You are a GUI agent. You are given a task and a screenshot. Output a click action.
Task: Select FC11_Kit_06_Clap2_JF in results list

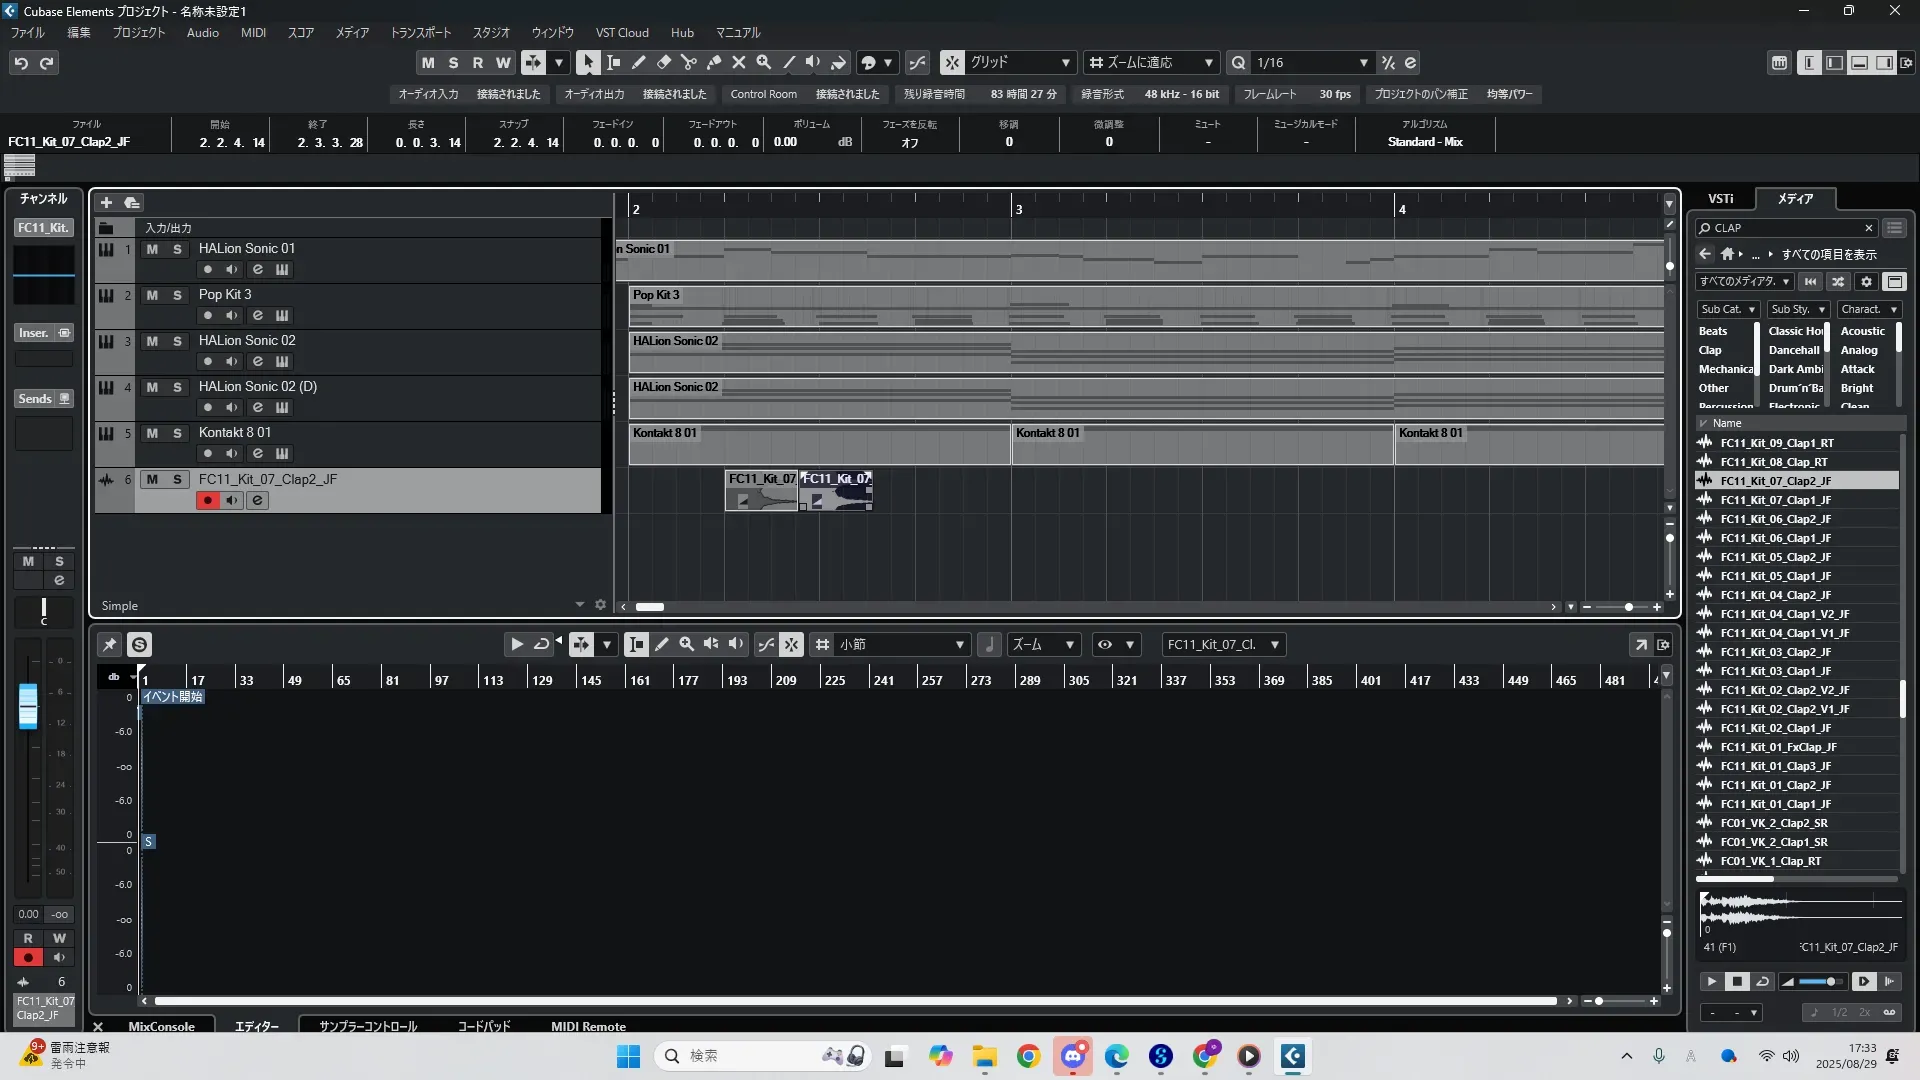pos(1775,519)
